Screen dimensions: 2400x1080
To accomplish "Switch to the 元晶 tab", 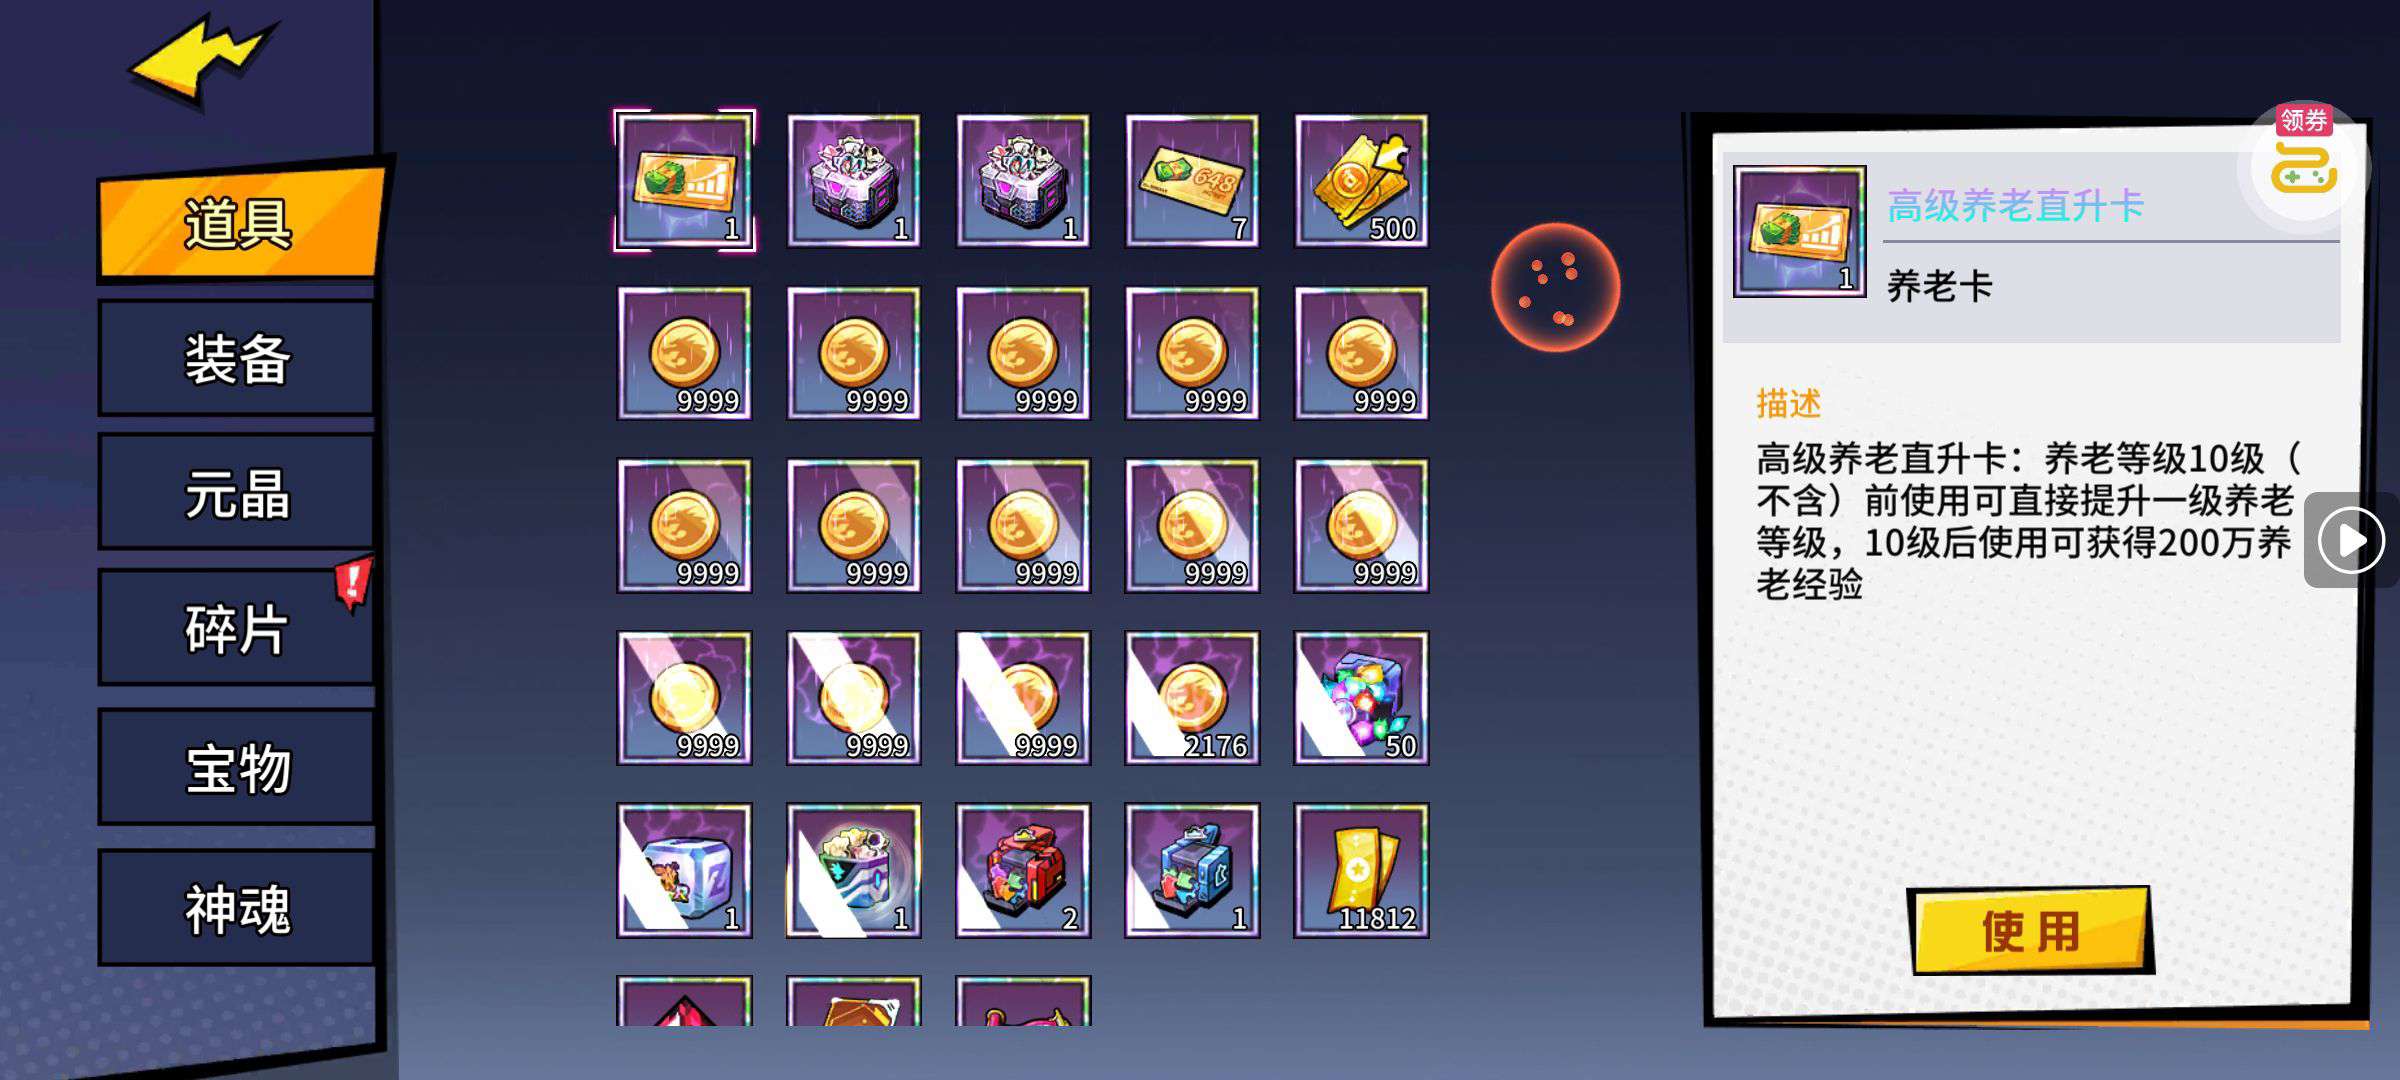I will (x=236, y=492).
